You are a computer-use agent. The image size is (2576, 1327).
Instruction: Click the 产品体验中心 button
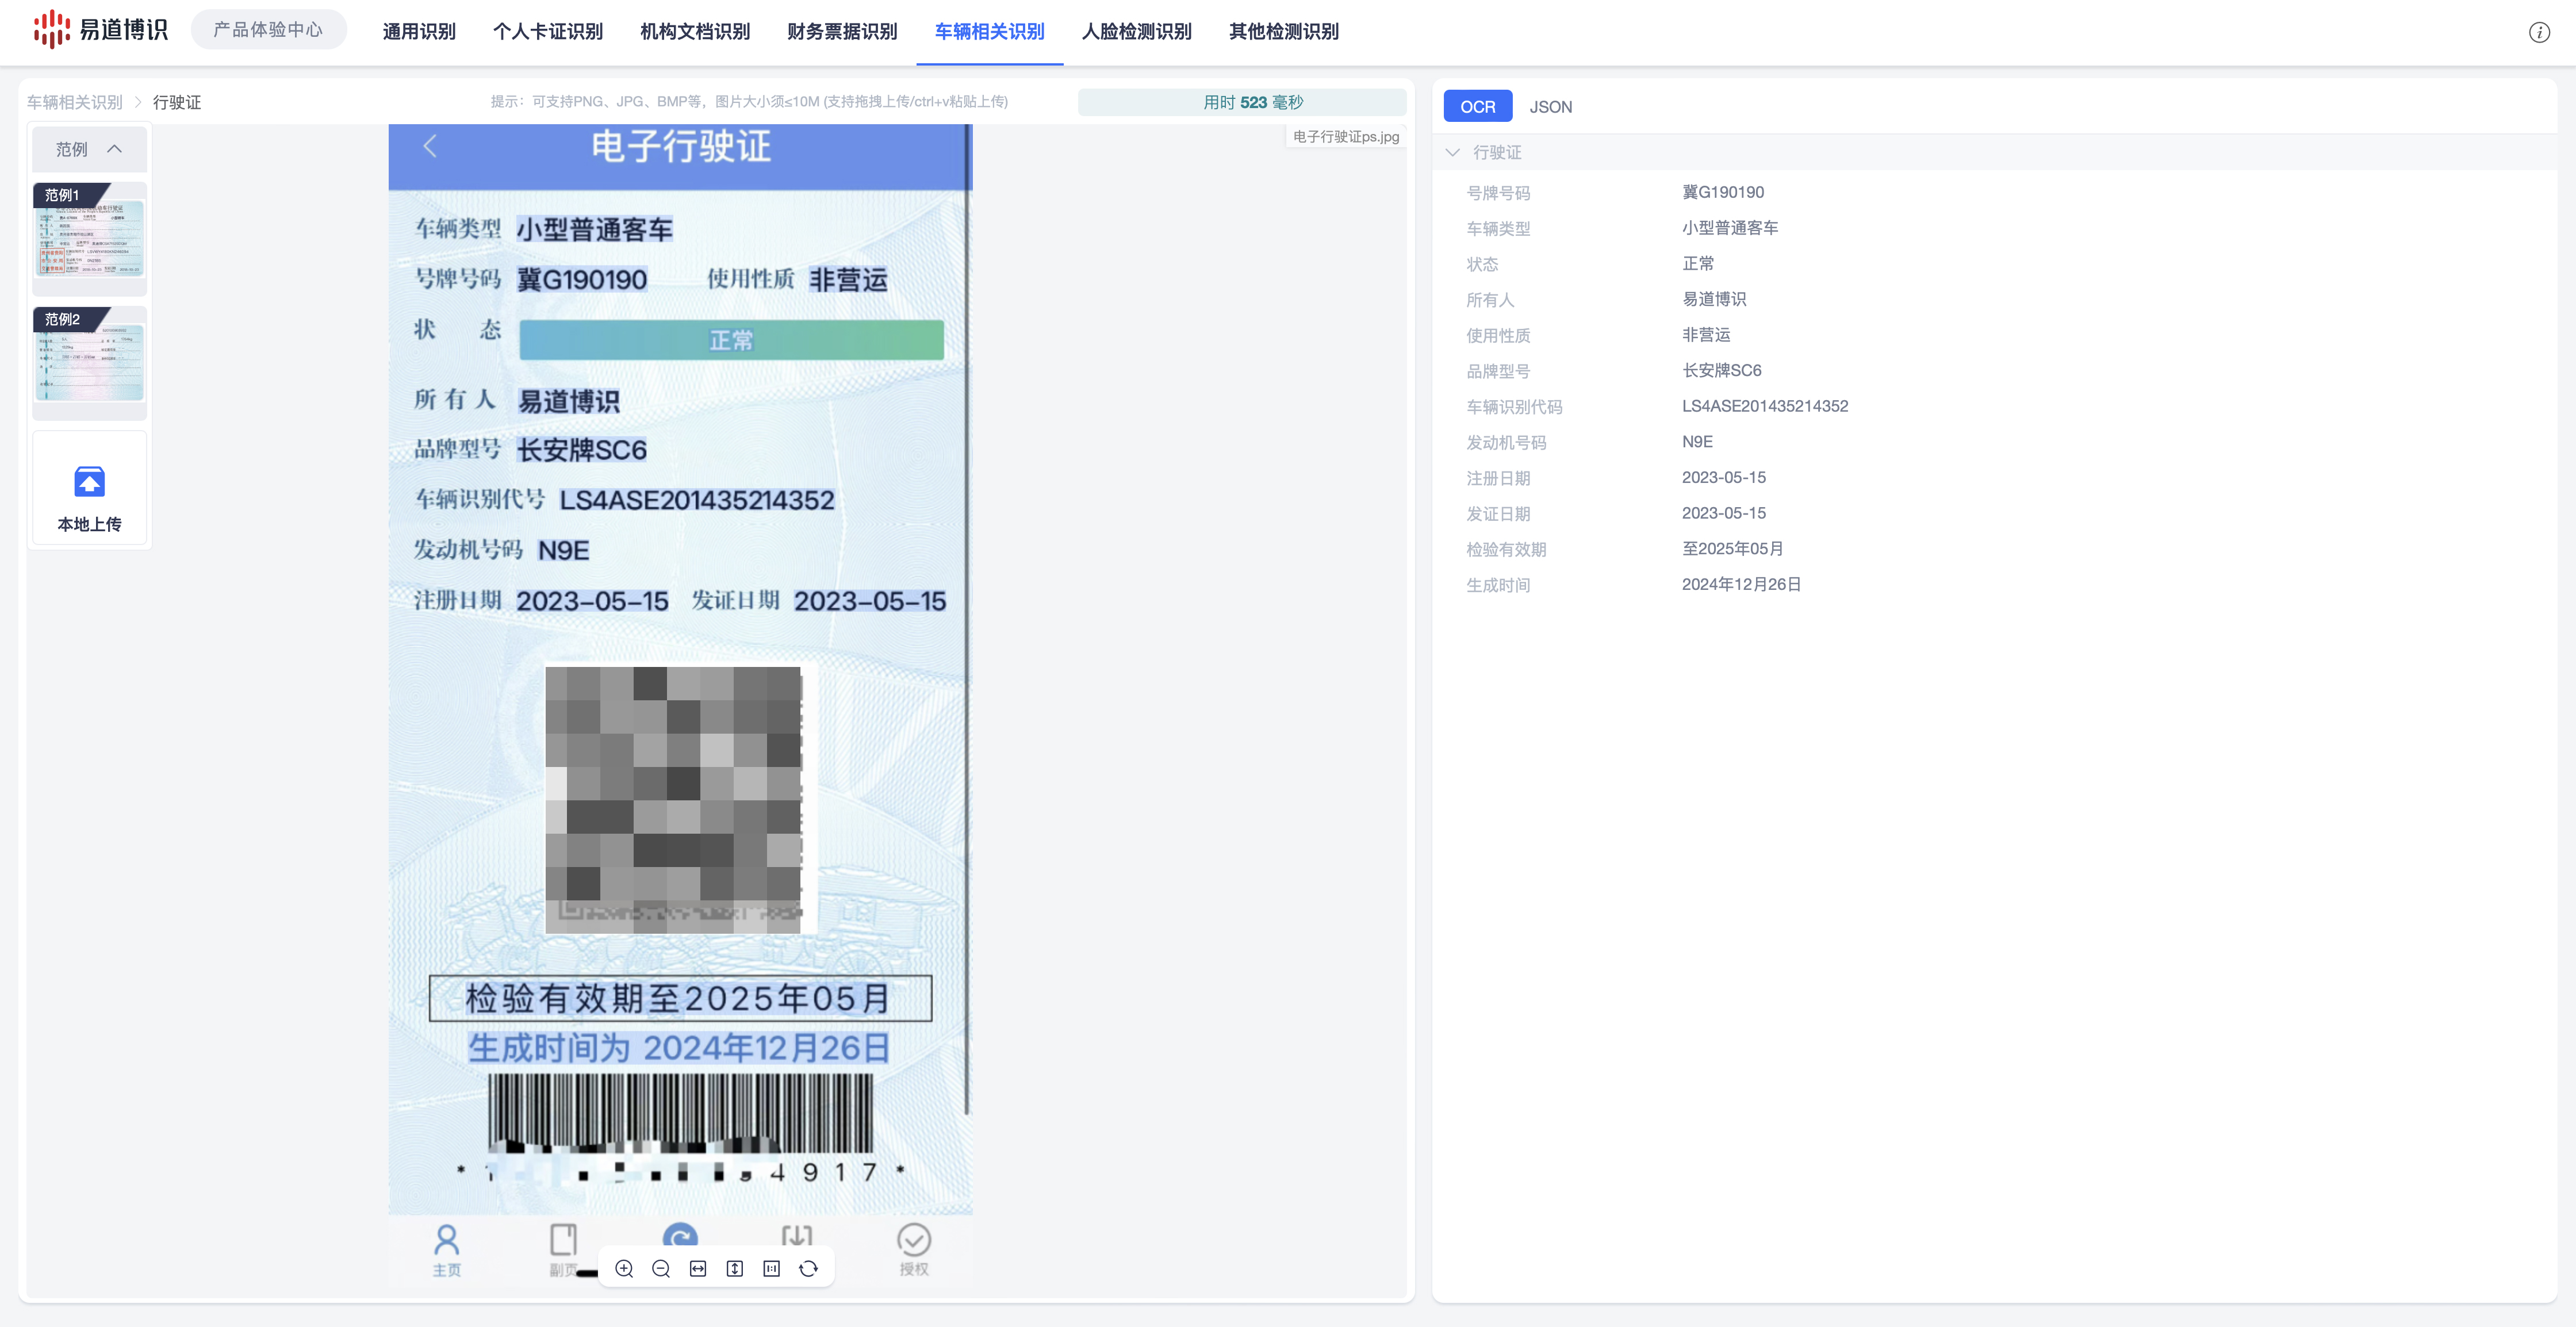coord(268,30)
